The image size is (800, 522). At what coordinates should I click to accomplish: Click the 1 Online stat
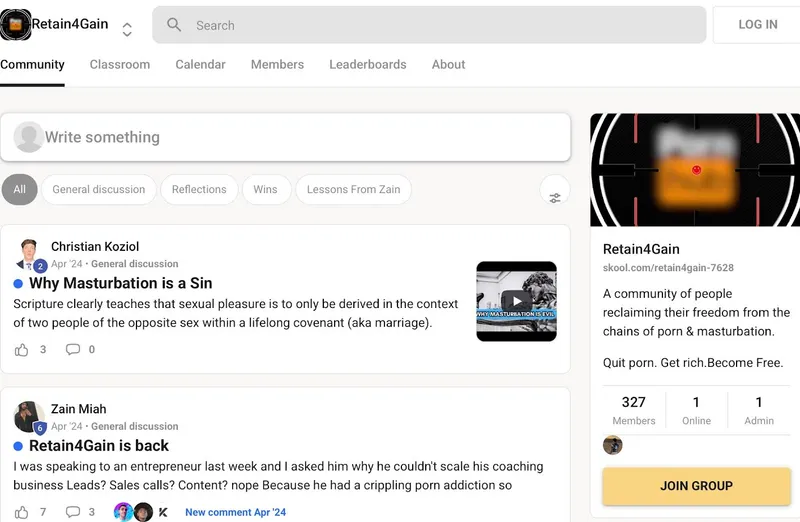coord(696,410)
